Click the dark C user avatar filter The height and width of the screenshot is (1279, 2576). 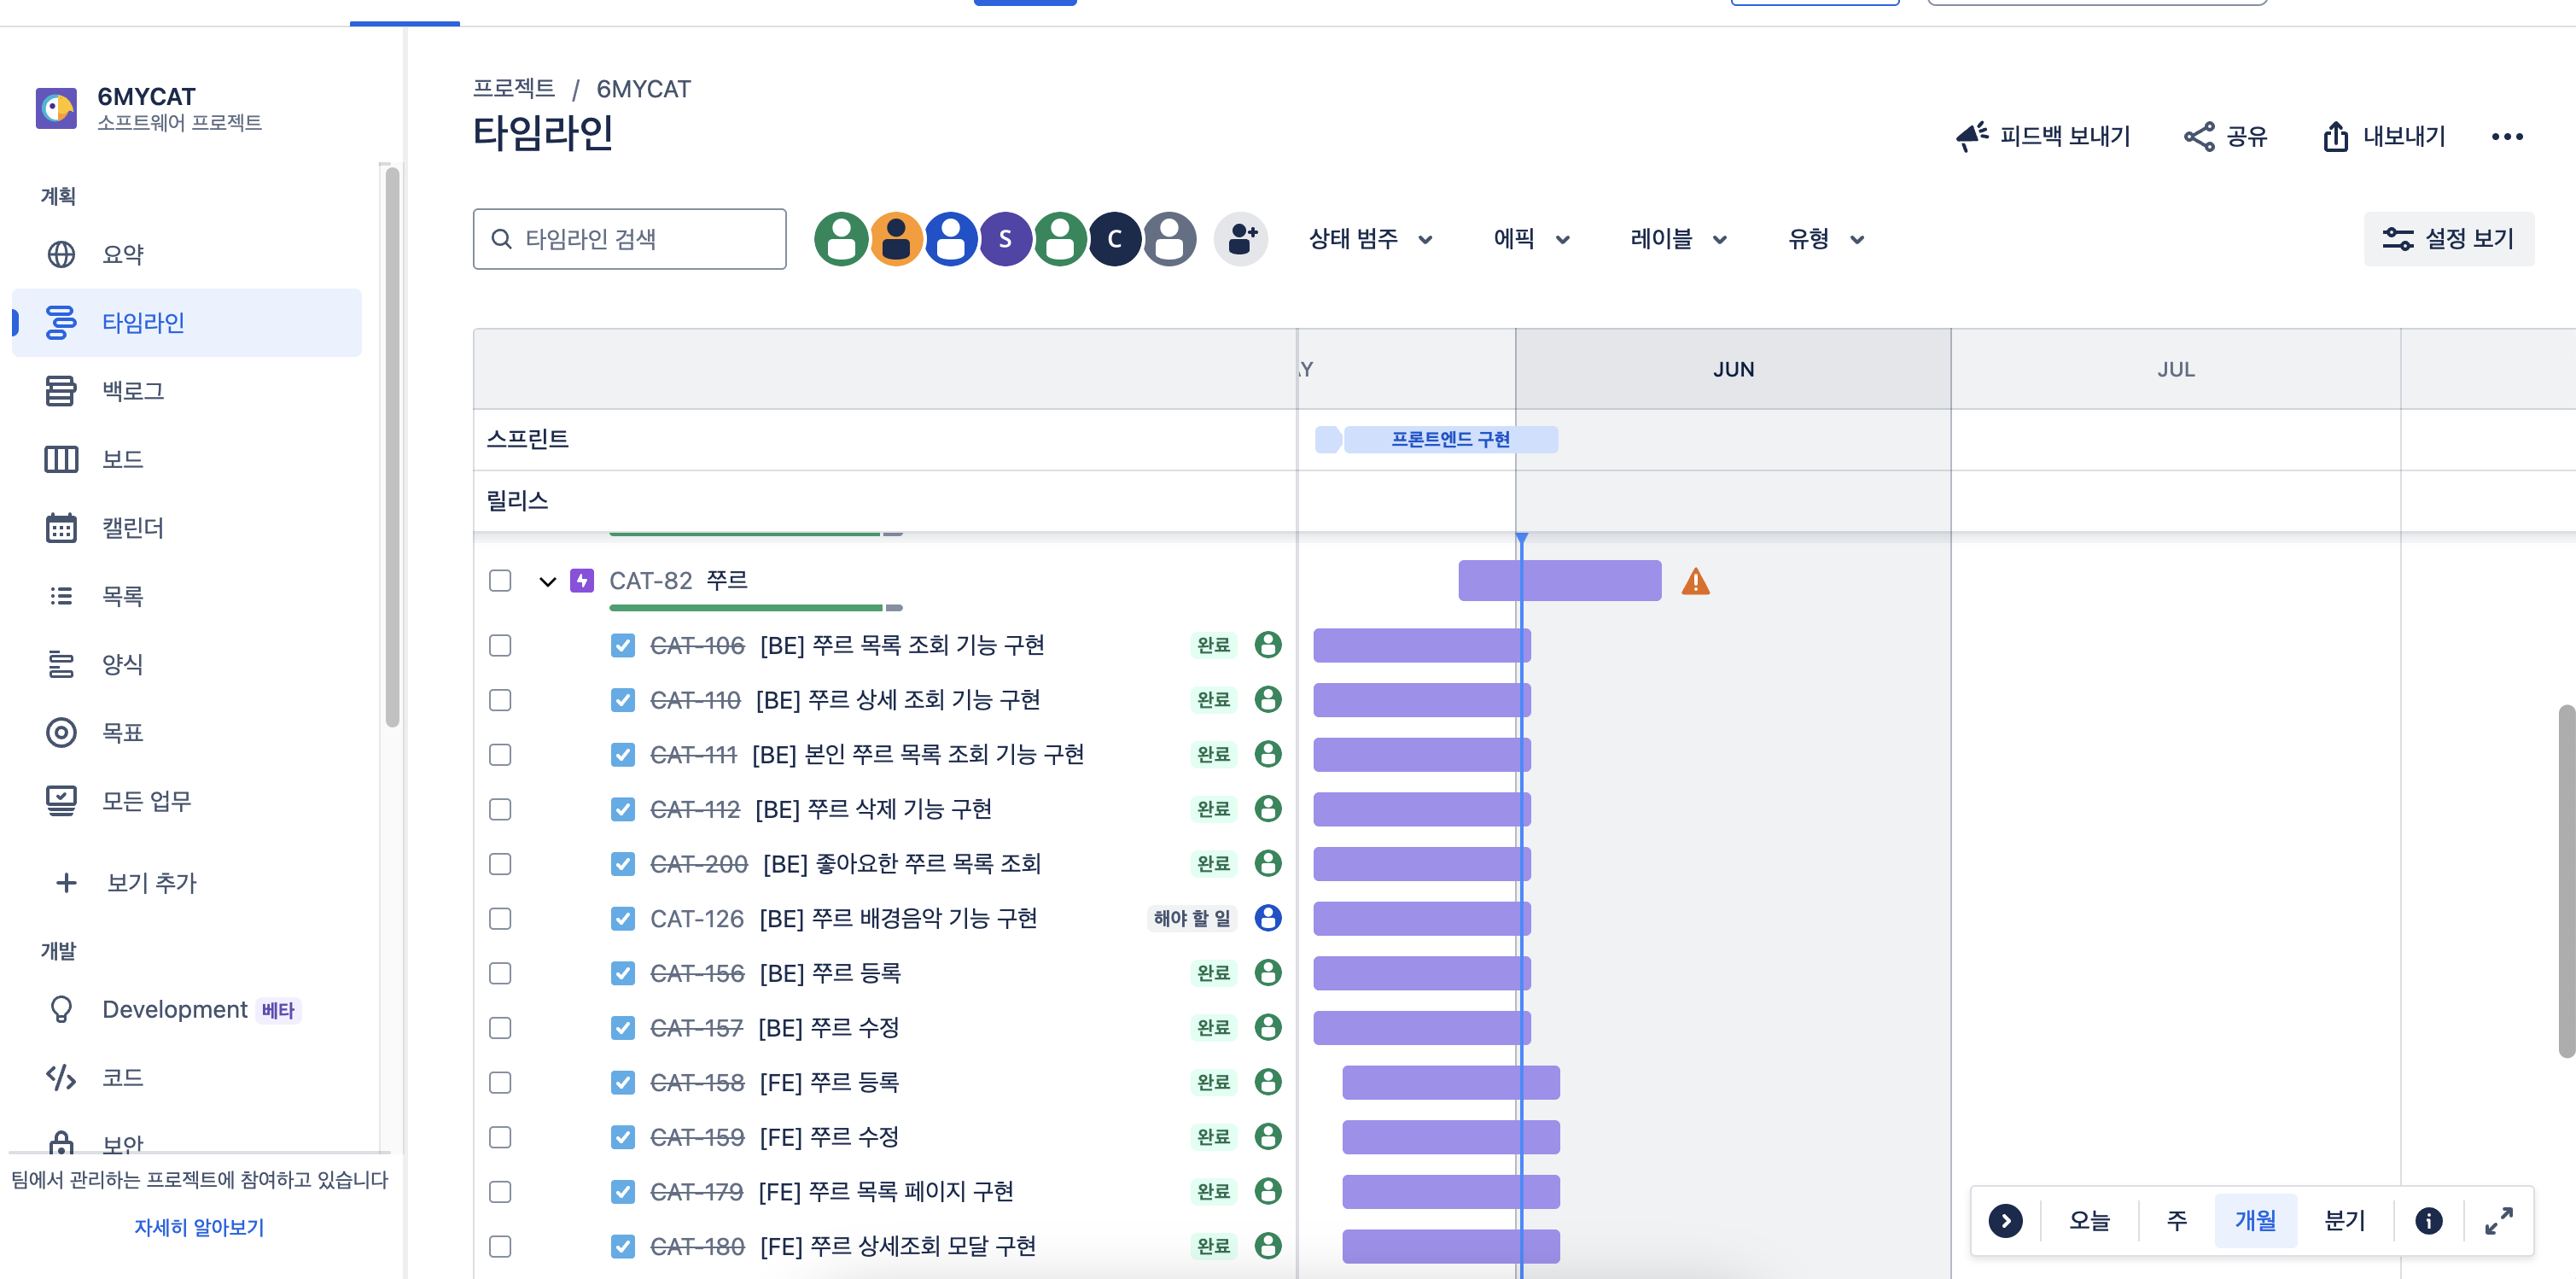tap(1114, 239)
